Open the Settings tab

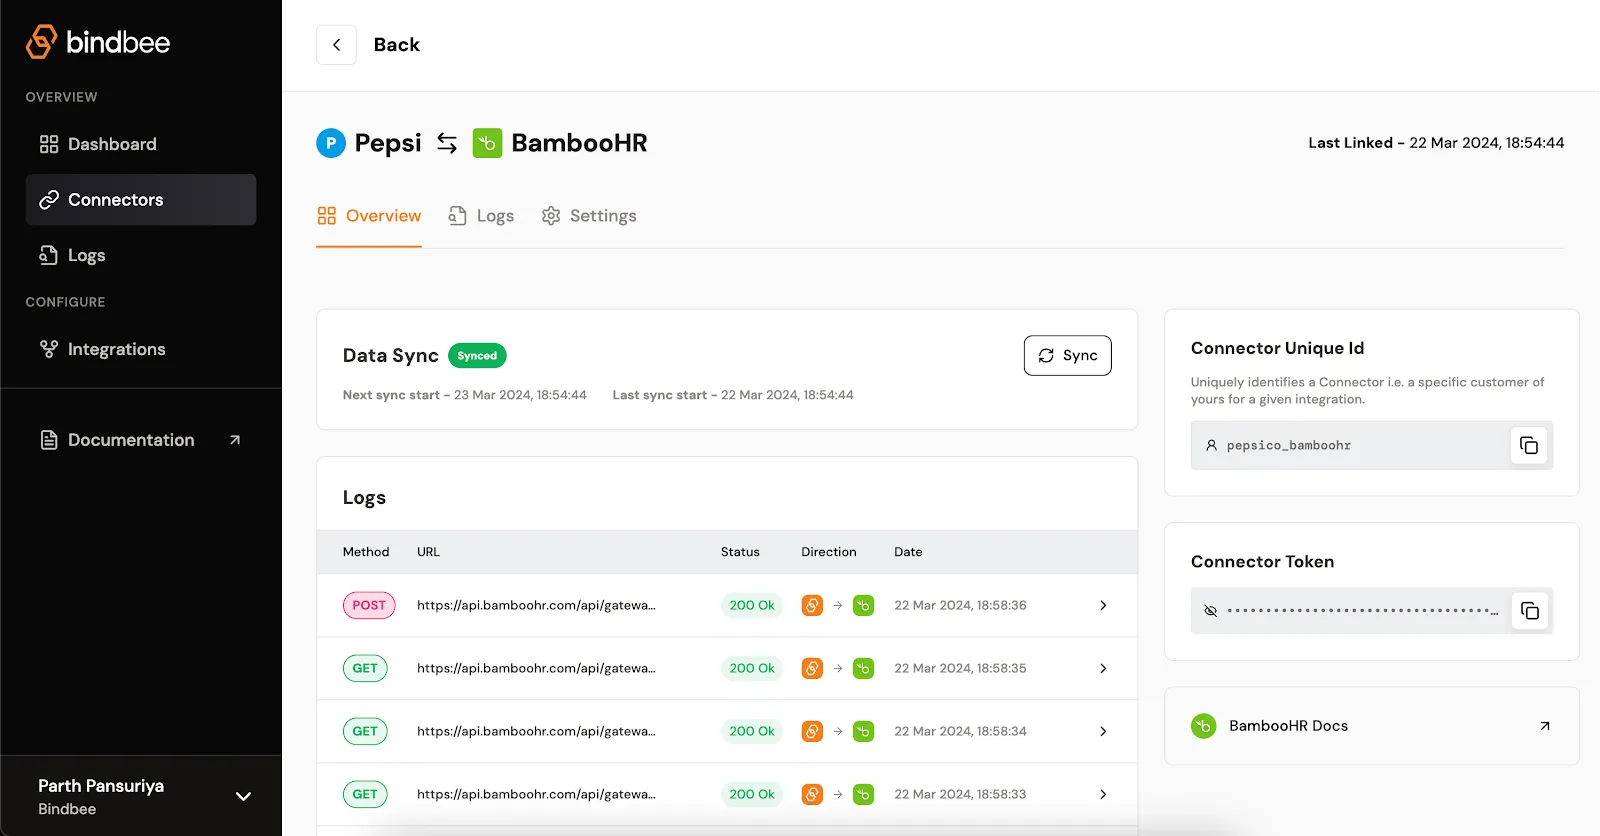(x=589, y=216)
